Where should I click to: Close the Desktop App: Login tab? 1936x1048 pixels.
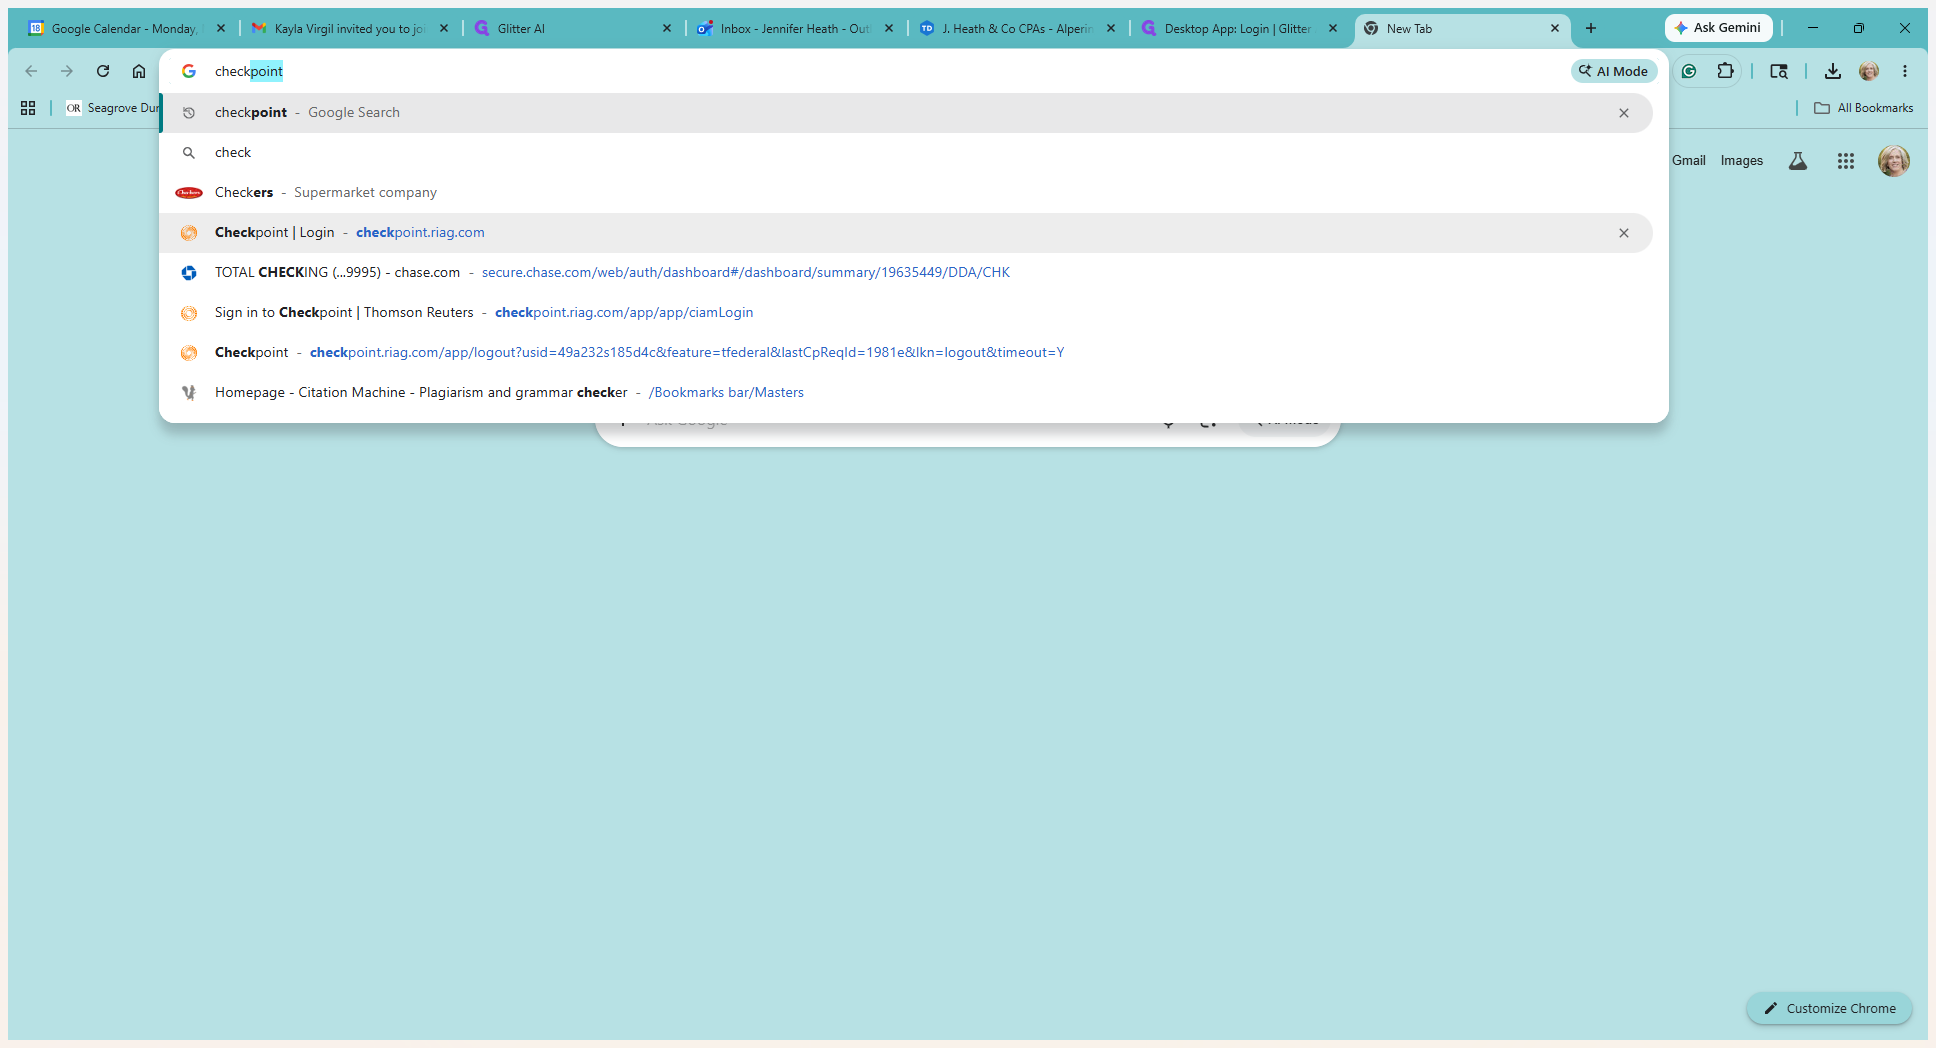[1333, 28]
